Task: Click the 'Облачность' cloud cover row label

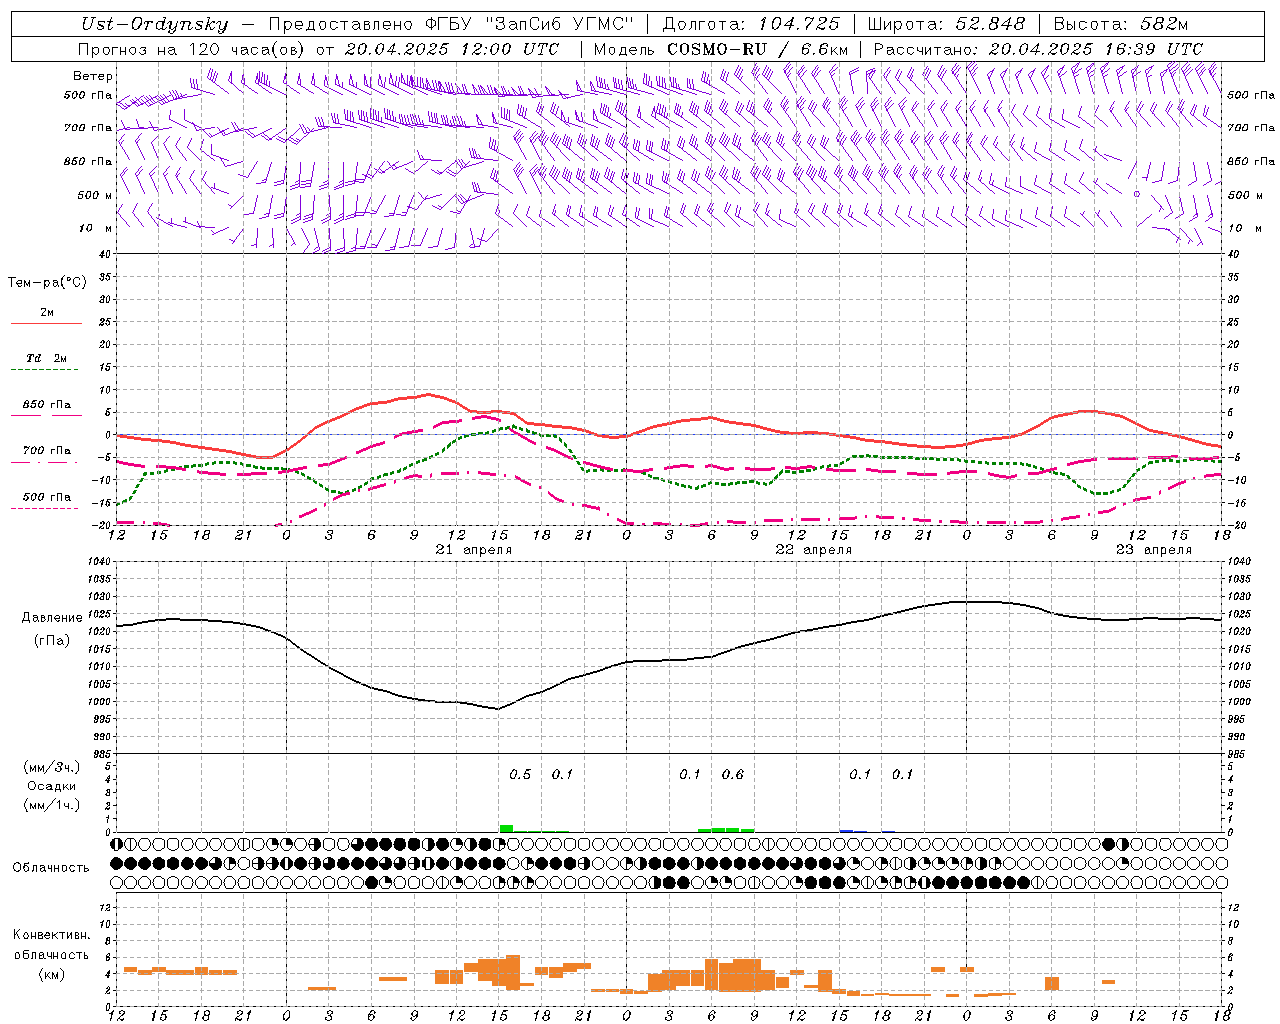Action: pos(51,868)
